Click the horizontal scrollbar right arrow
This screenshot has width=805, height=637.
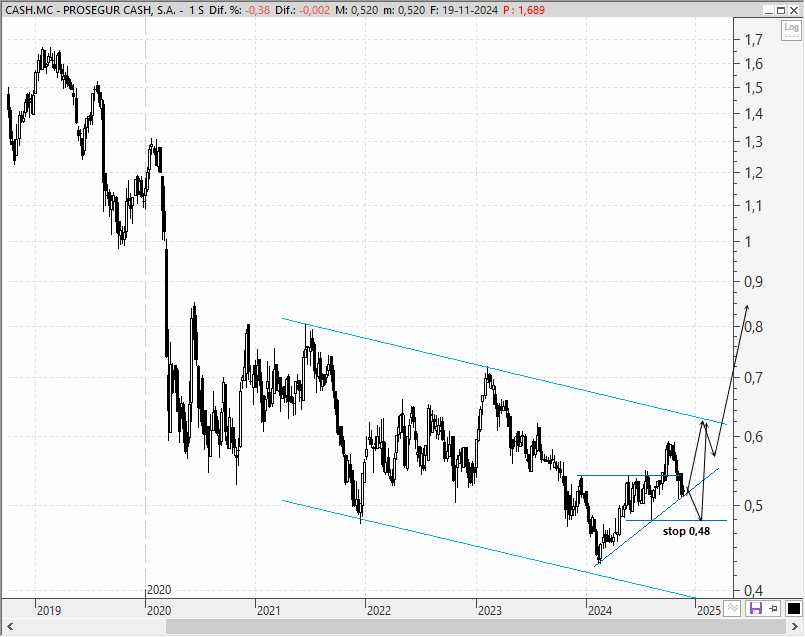pyautogui.click(x=794, y=627)
